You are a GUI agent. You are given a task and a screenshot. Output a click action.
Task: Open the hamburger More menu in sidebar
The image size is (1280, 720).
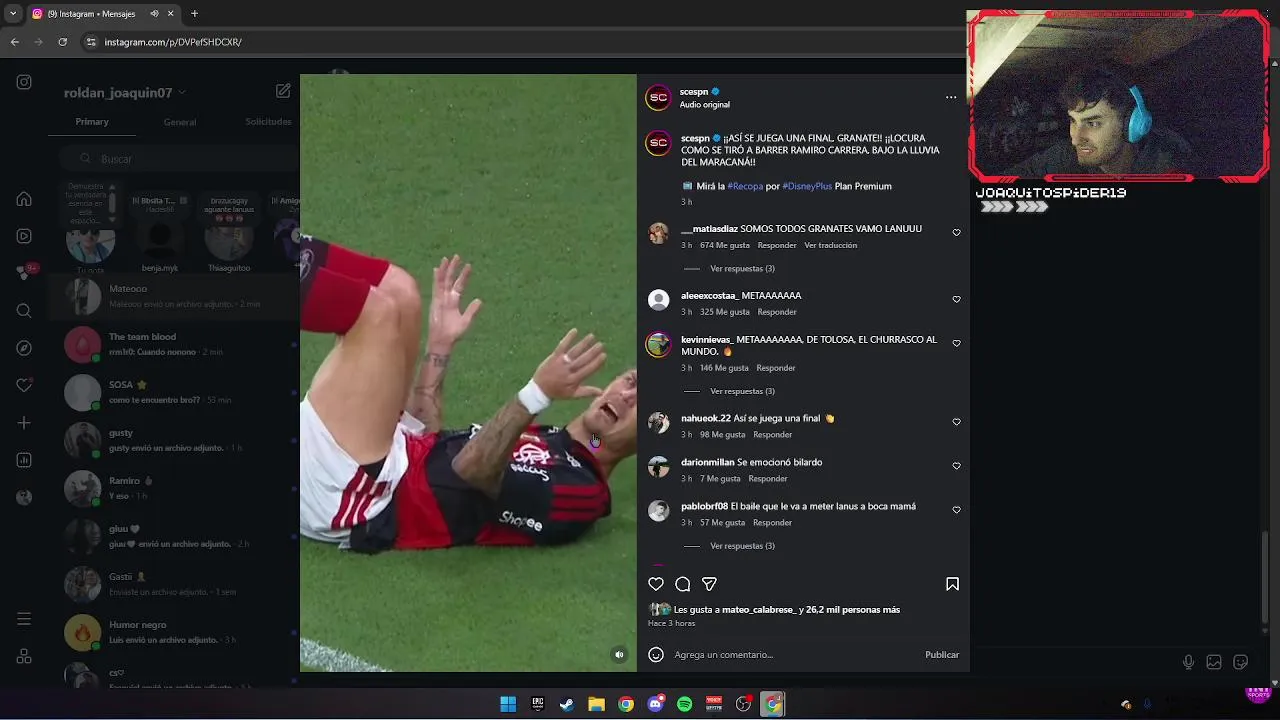[x=24, y=620]
